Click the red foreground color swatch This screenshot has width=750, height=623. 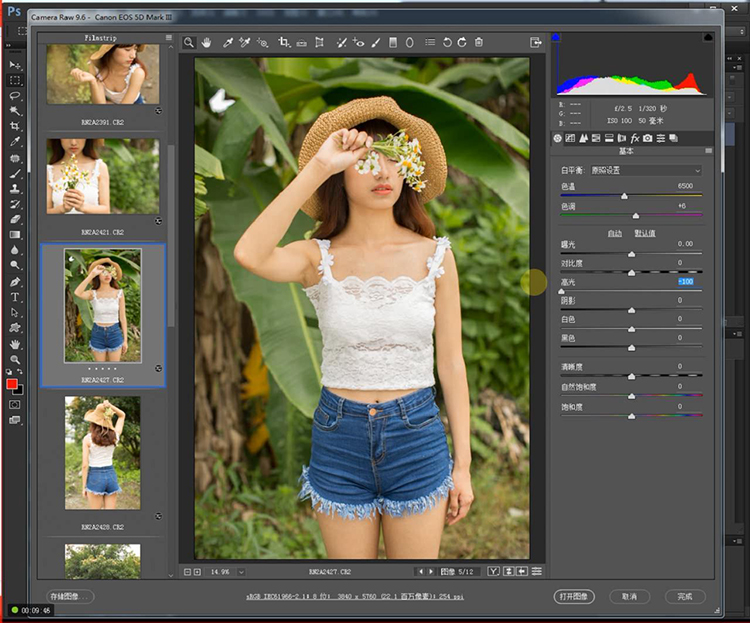pyautogui.click(x=12, y=384)
